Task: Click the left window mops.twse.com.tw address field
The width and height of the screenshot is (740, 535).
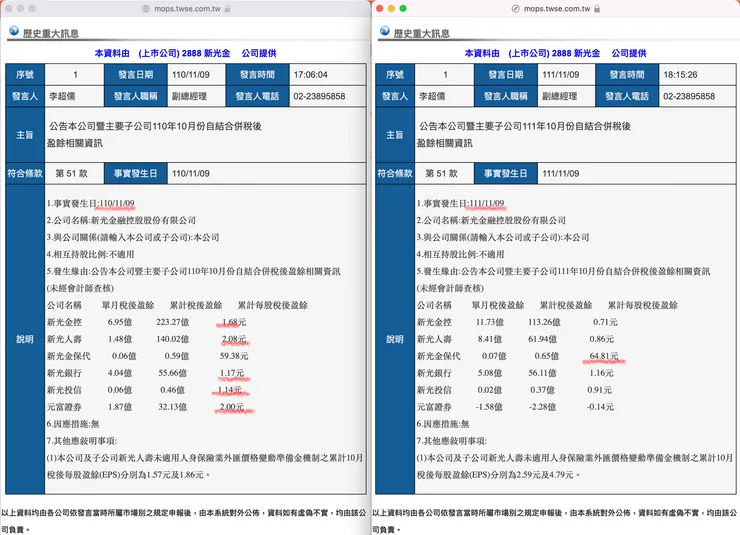Action: coord(187,8)
